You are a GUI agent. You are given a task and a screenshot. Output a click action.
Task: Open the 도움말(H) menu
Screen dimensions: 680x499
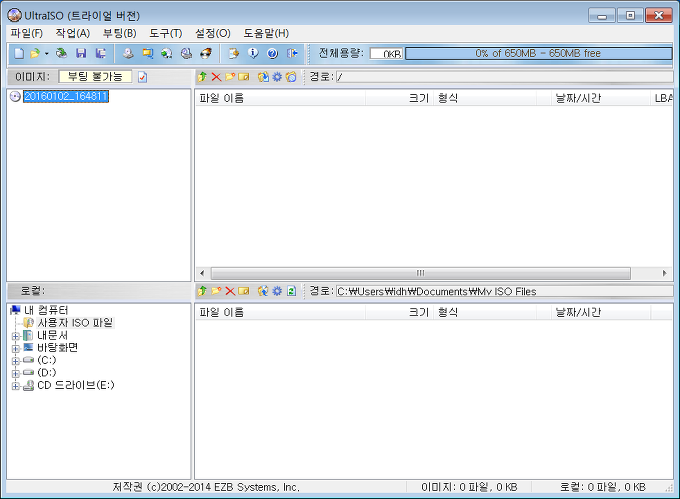266,33
